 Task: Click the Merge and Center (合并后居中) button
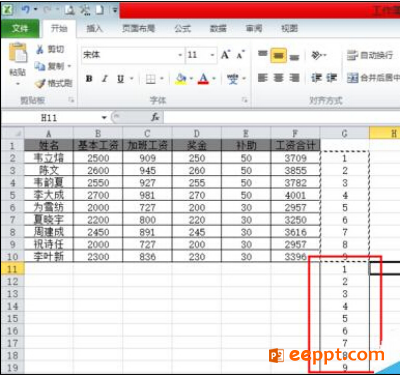[373, 78]
